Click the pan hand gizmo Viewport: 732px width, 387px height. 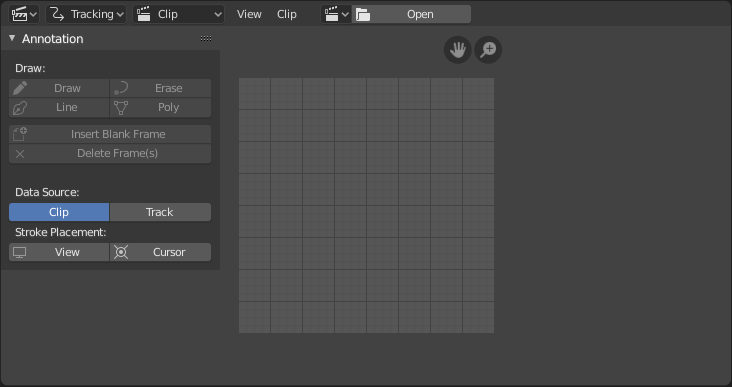458,49
